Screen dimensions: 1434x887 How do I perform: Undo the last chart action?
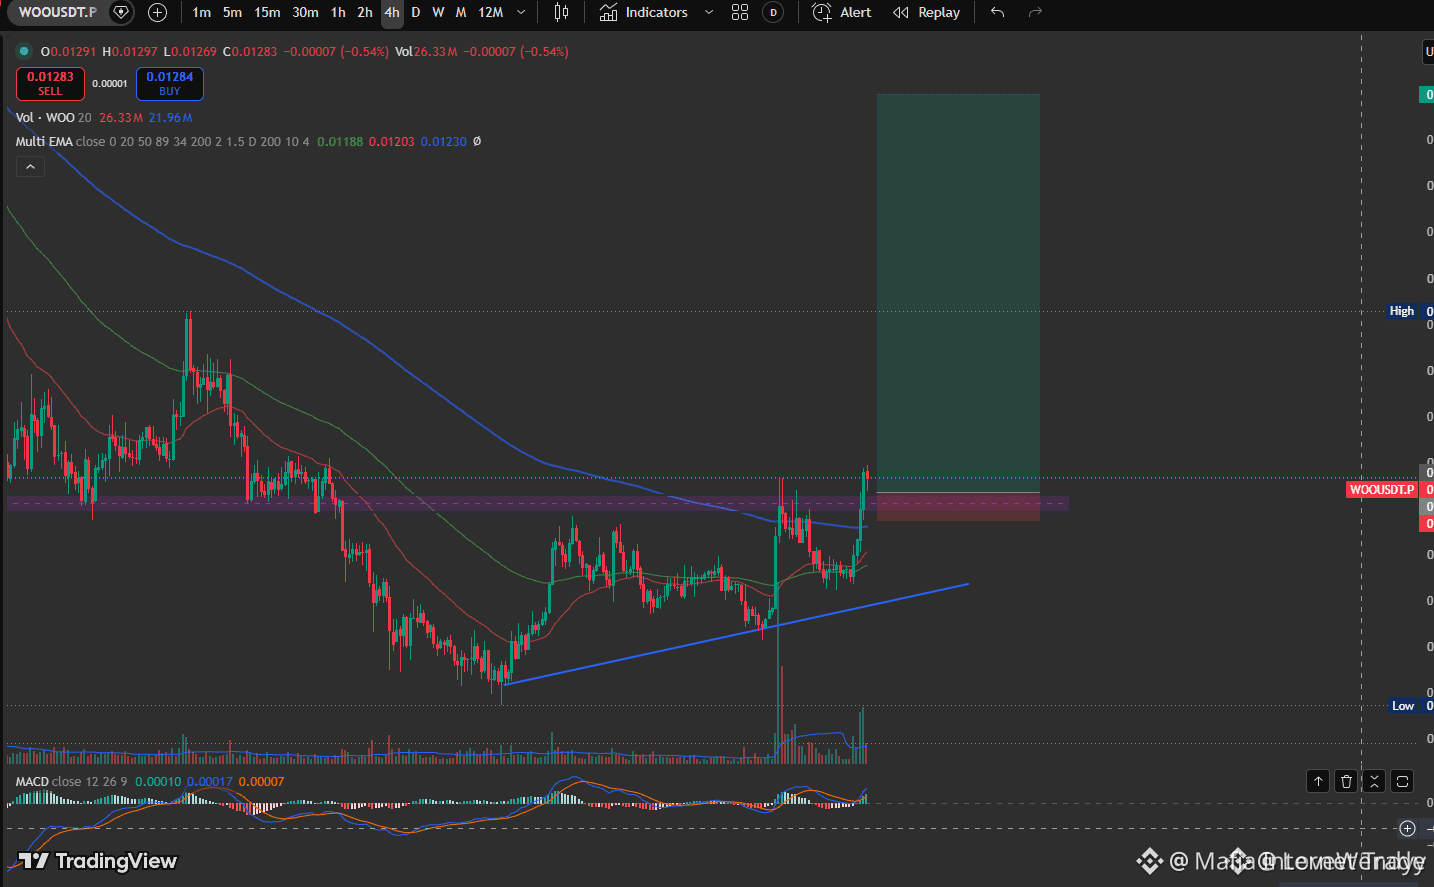click(x=997, y=12)
